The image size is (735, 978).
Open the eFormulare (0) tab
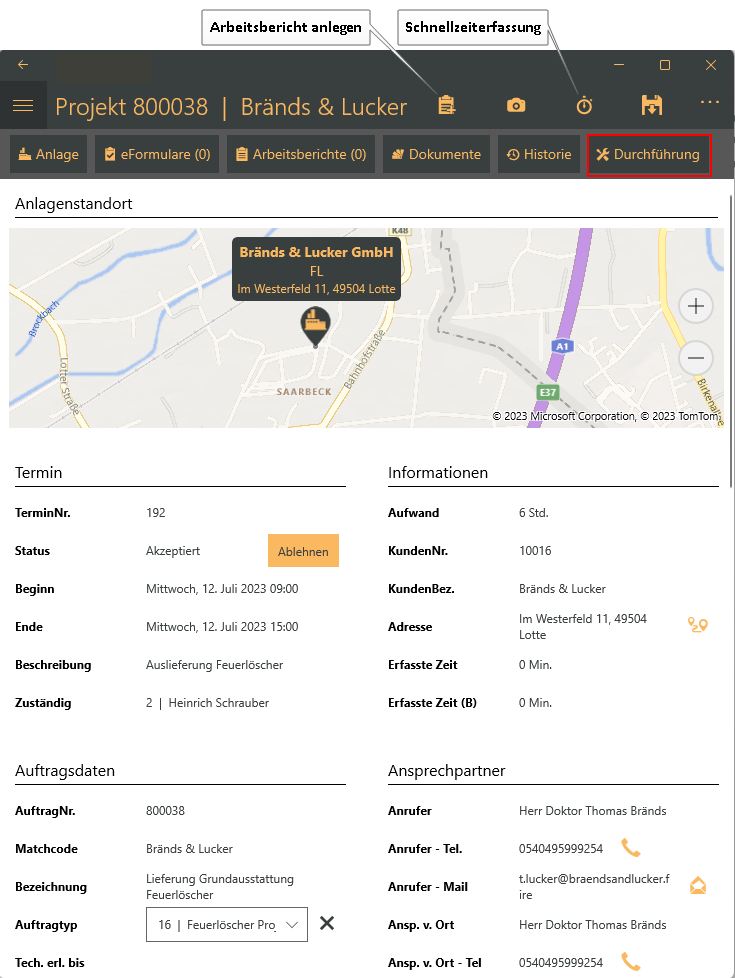(x=157, y=154)
